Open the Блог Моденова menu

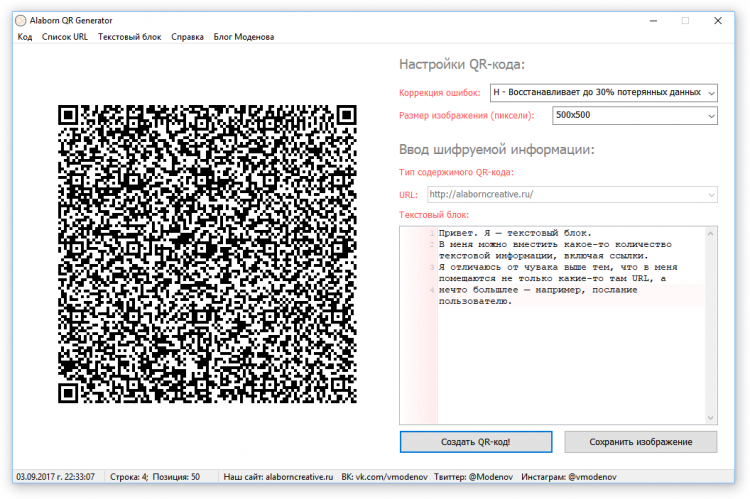pyautogui.click(x=244, y=37)
